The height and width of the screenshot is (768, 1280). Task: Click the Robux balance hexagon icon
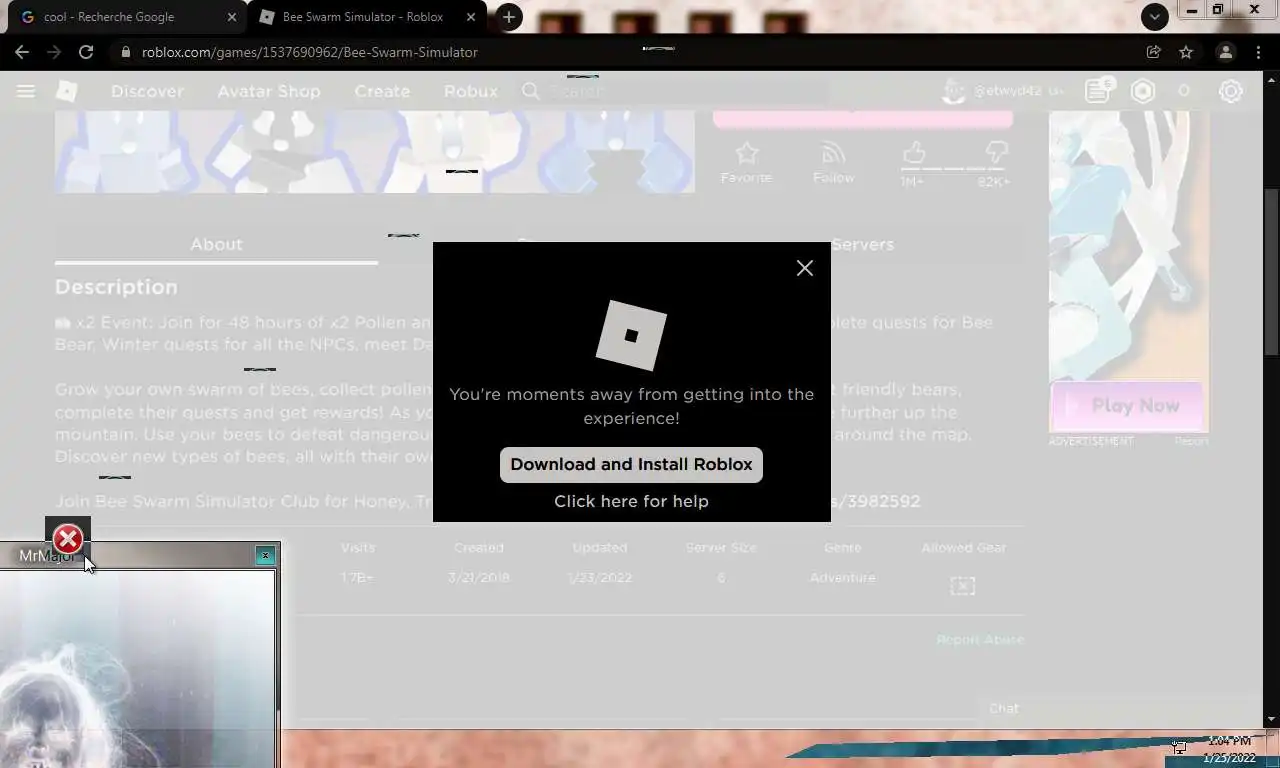coord(1143,91)
